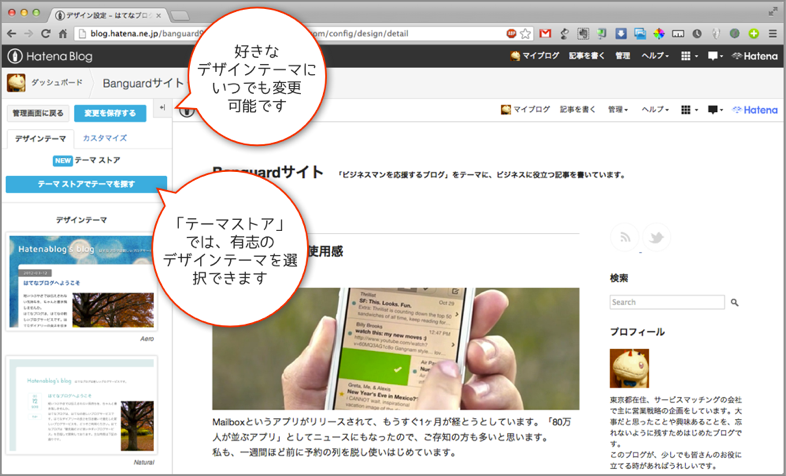Image resolution: width=786 pixels, height=476 pixels.
Task: Click the gray-green round extension icon
Action: [x=734, y=34]
